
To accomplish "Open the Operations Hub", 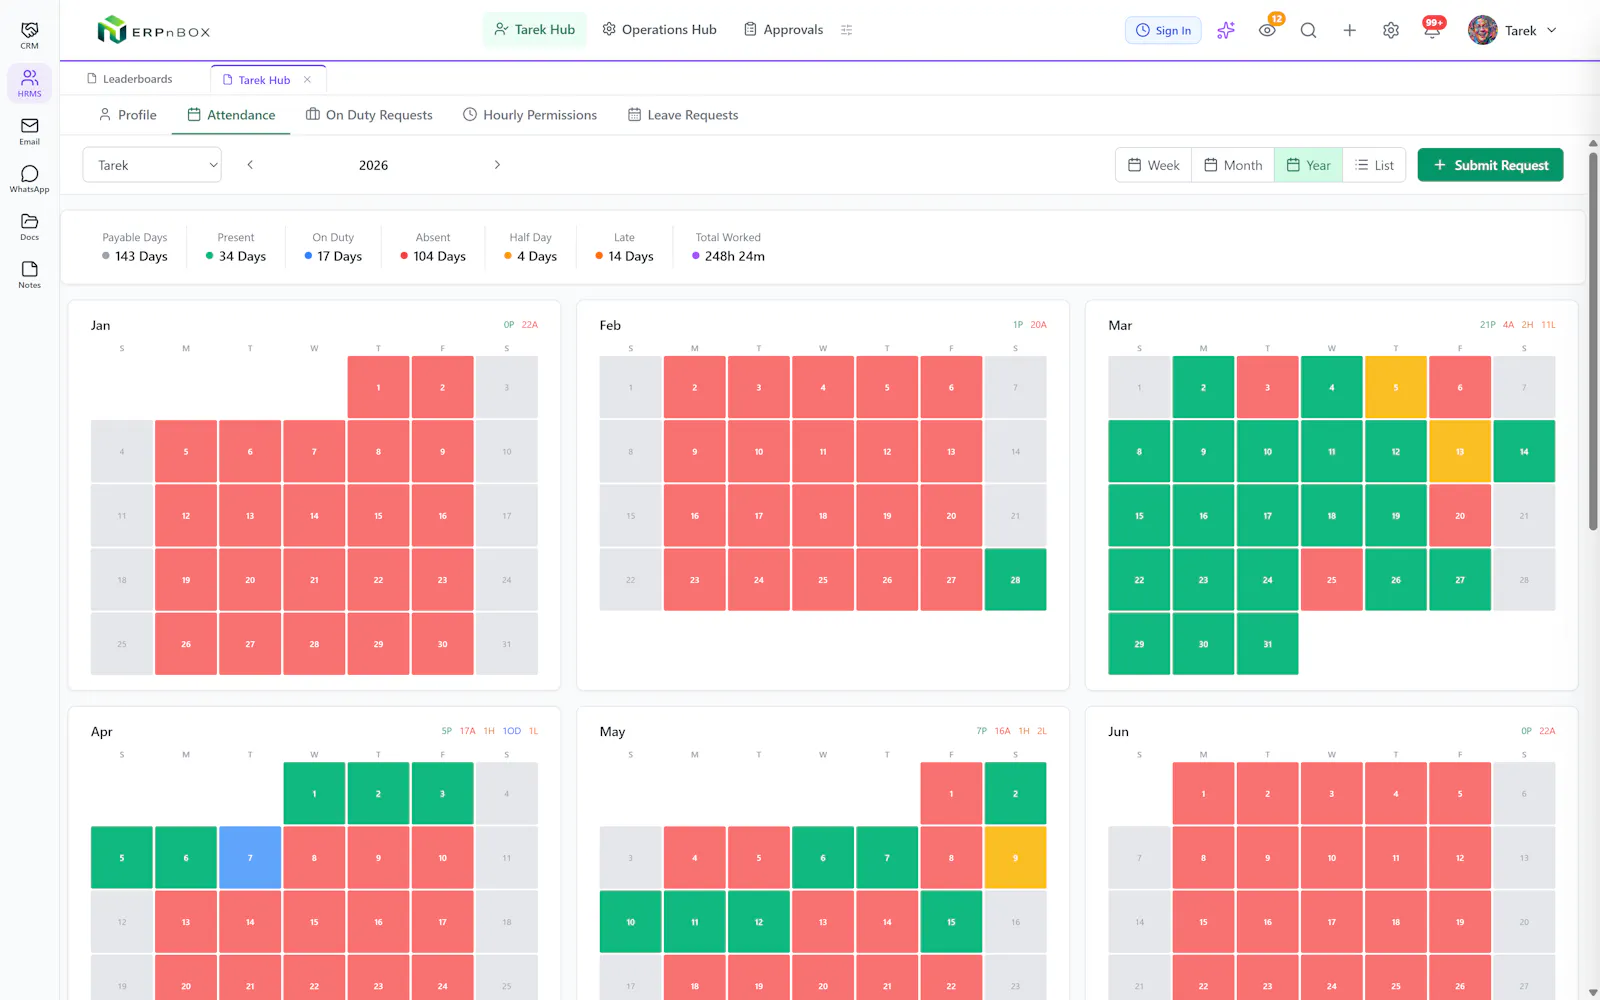I will click(x=659, y=30).
